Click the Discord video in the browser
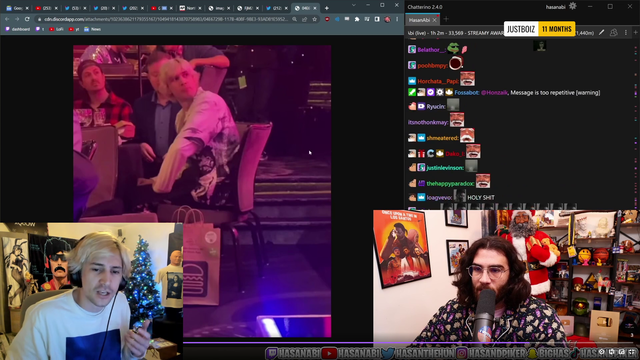The height and width of the screenshot is (360, 640). pos(202,191)
